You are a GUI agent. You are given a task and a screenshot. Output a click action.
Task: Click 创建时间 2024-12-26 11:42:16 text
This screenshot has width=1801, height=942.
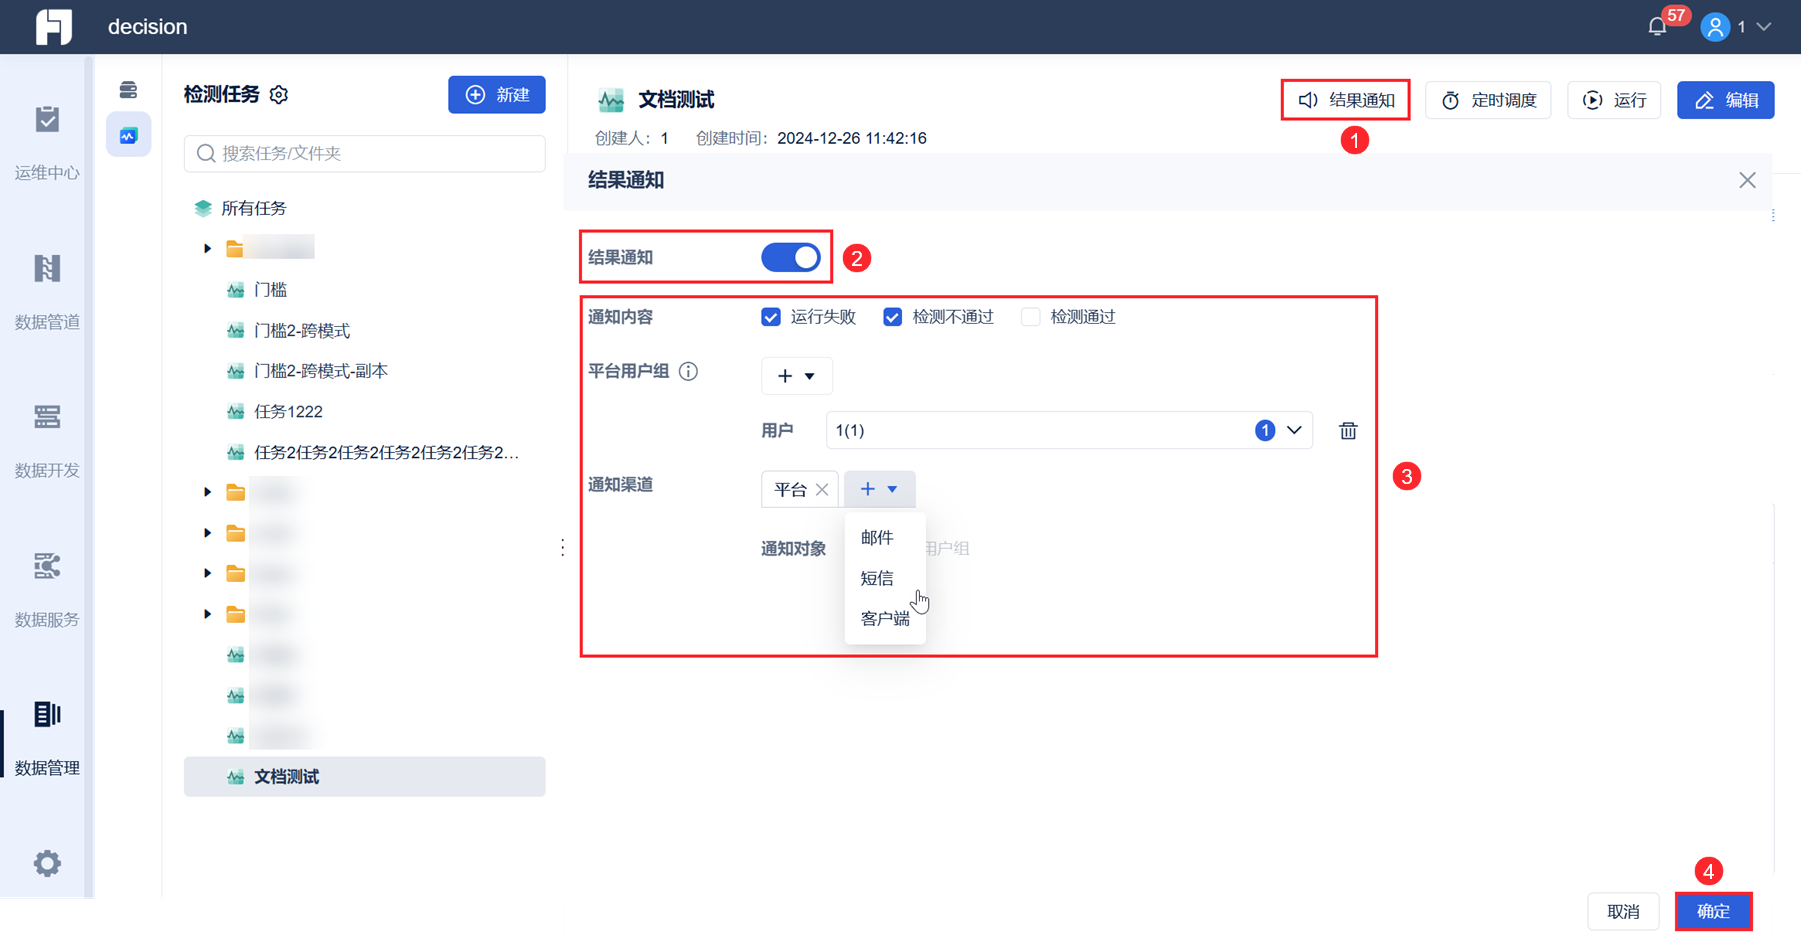click(811, 138)
